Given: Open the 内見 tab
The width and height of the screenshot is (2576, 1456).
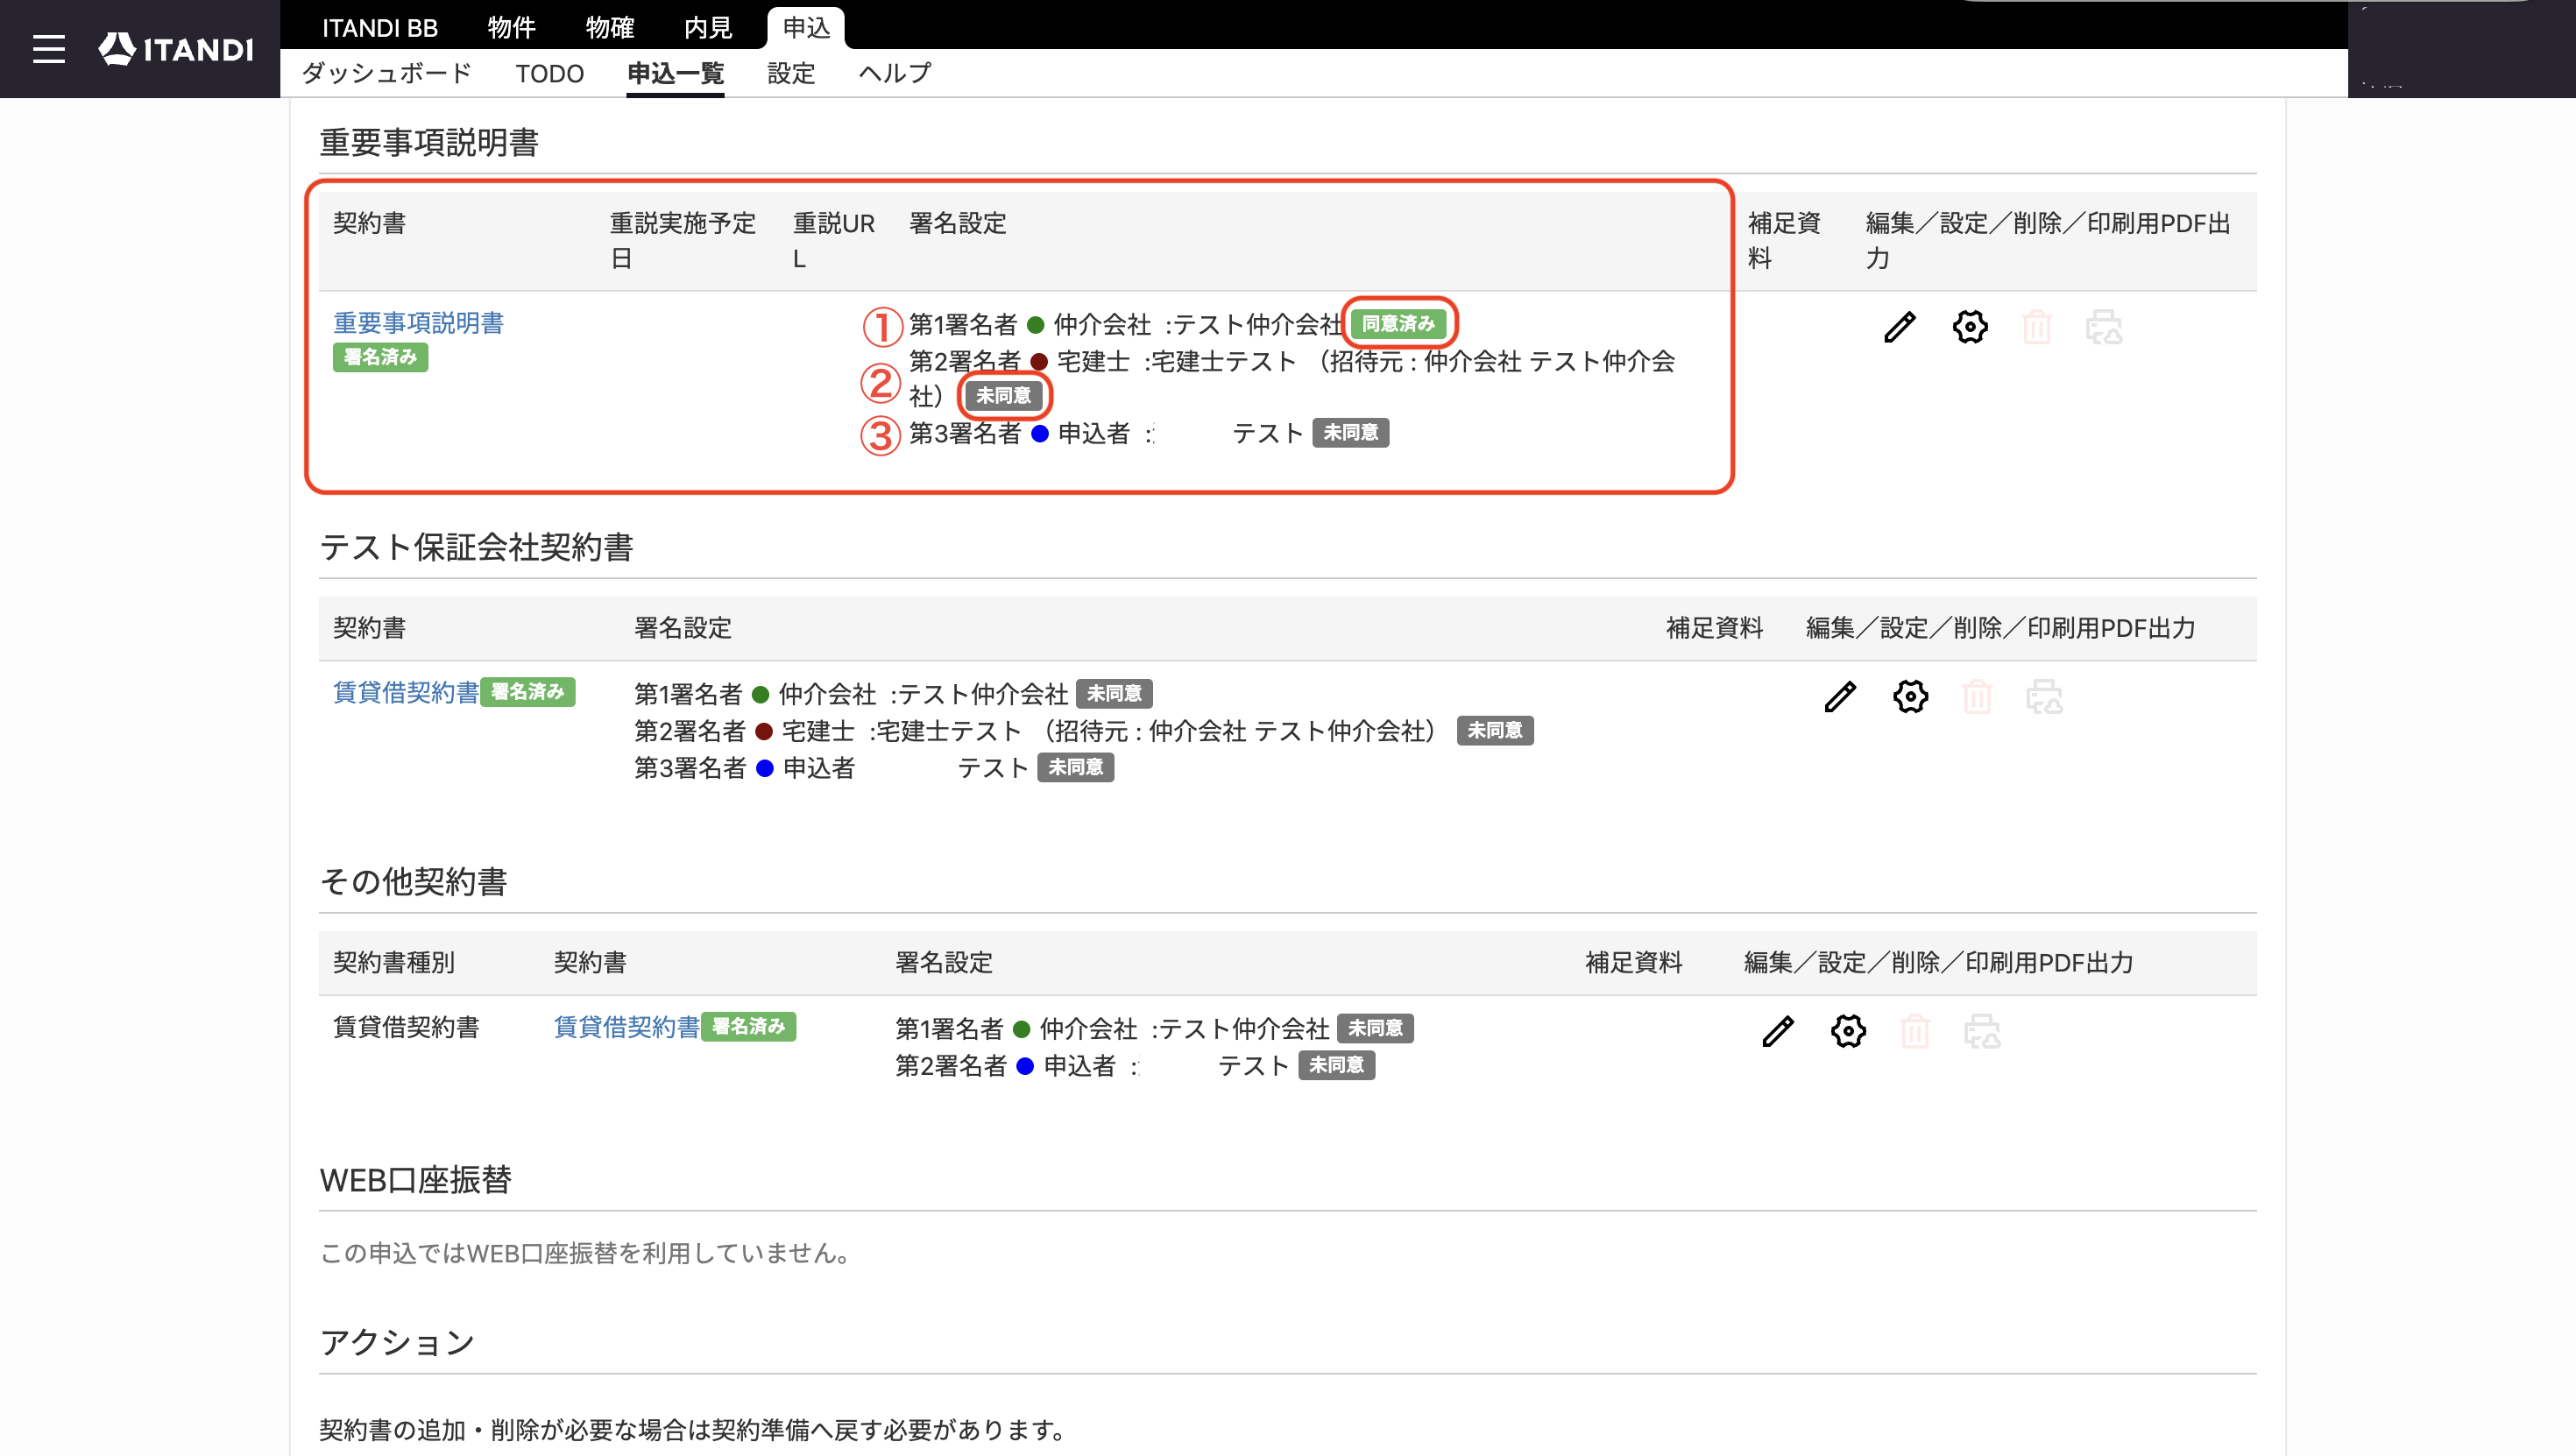Looking at the screenshot, I should point(707,28).
